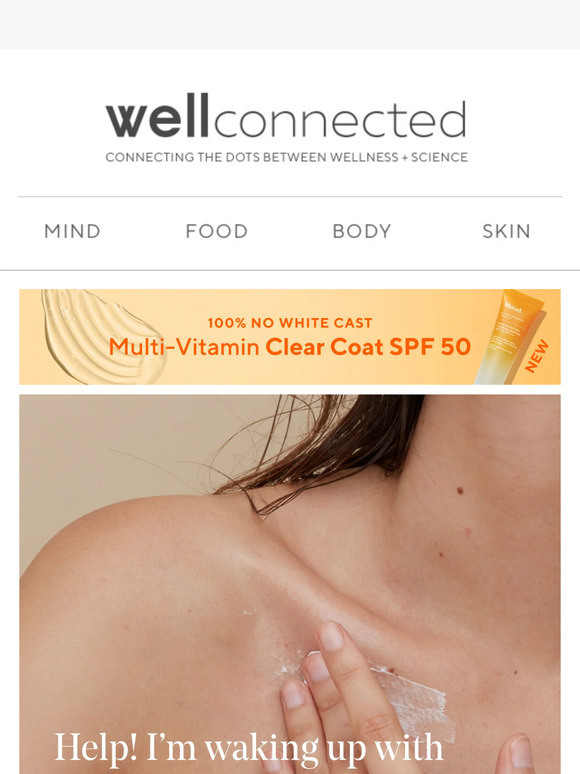Screen dimensions: 580x774
Task: Click the orange NEW label
Action: (536, 355)
